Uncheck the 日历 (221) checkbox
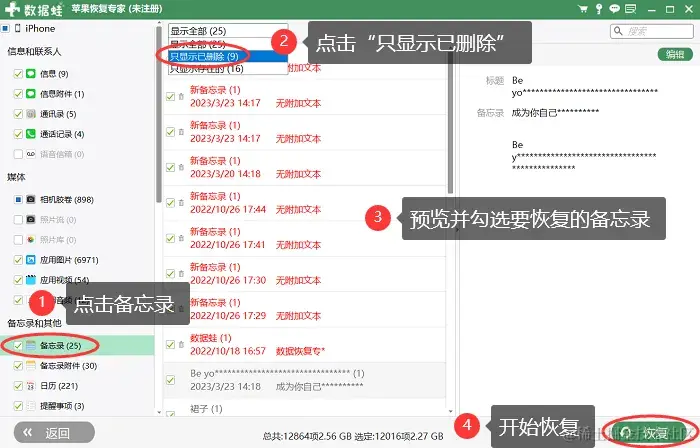Image resolution: width=700 pixels, height=448 pixels. (x=18, y=386)
